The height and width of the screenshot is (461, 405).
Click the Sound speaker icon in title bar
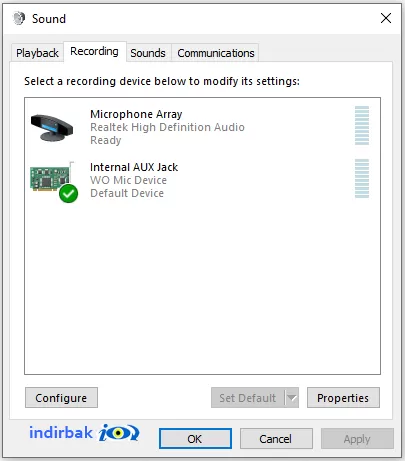point(19,18)
